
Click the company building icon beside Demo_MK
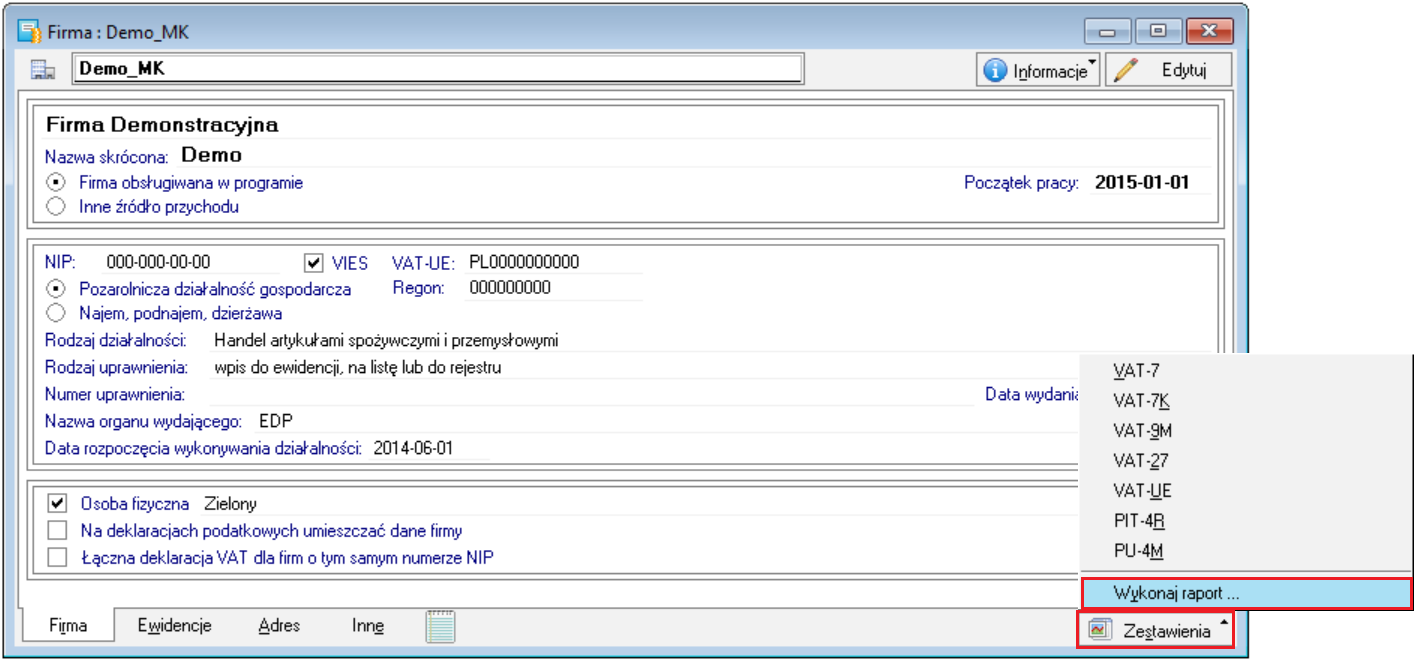(43, 70)
